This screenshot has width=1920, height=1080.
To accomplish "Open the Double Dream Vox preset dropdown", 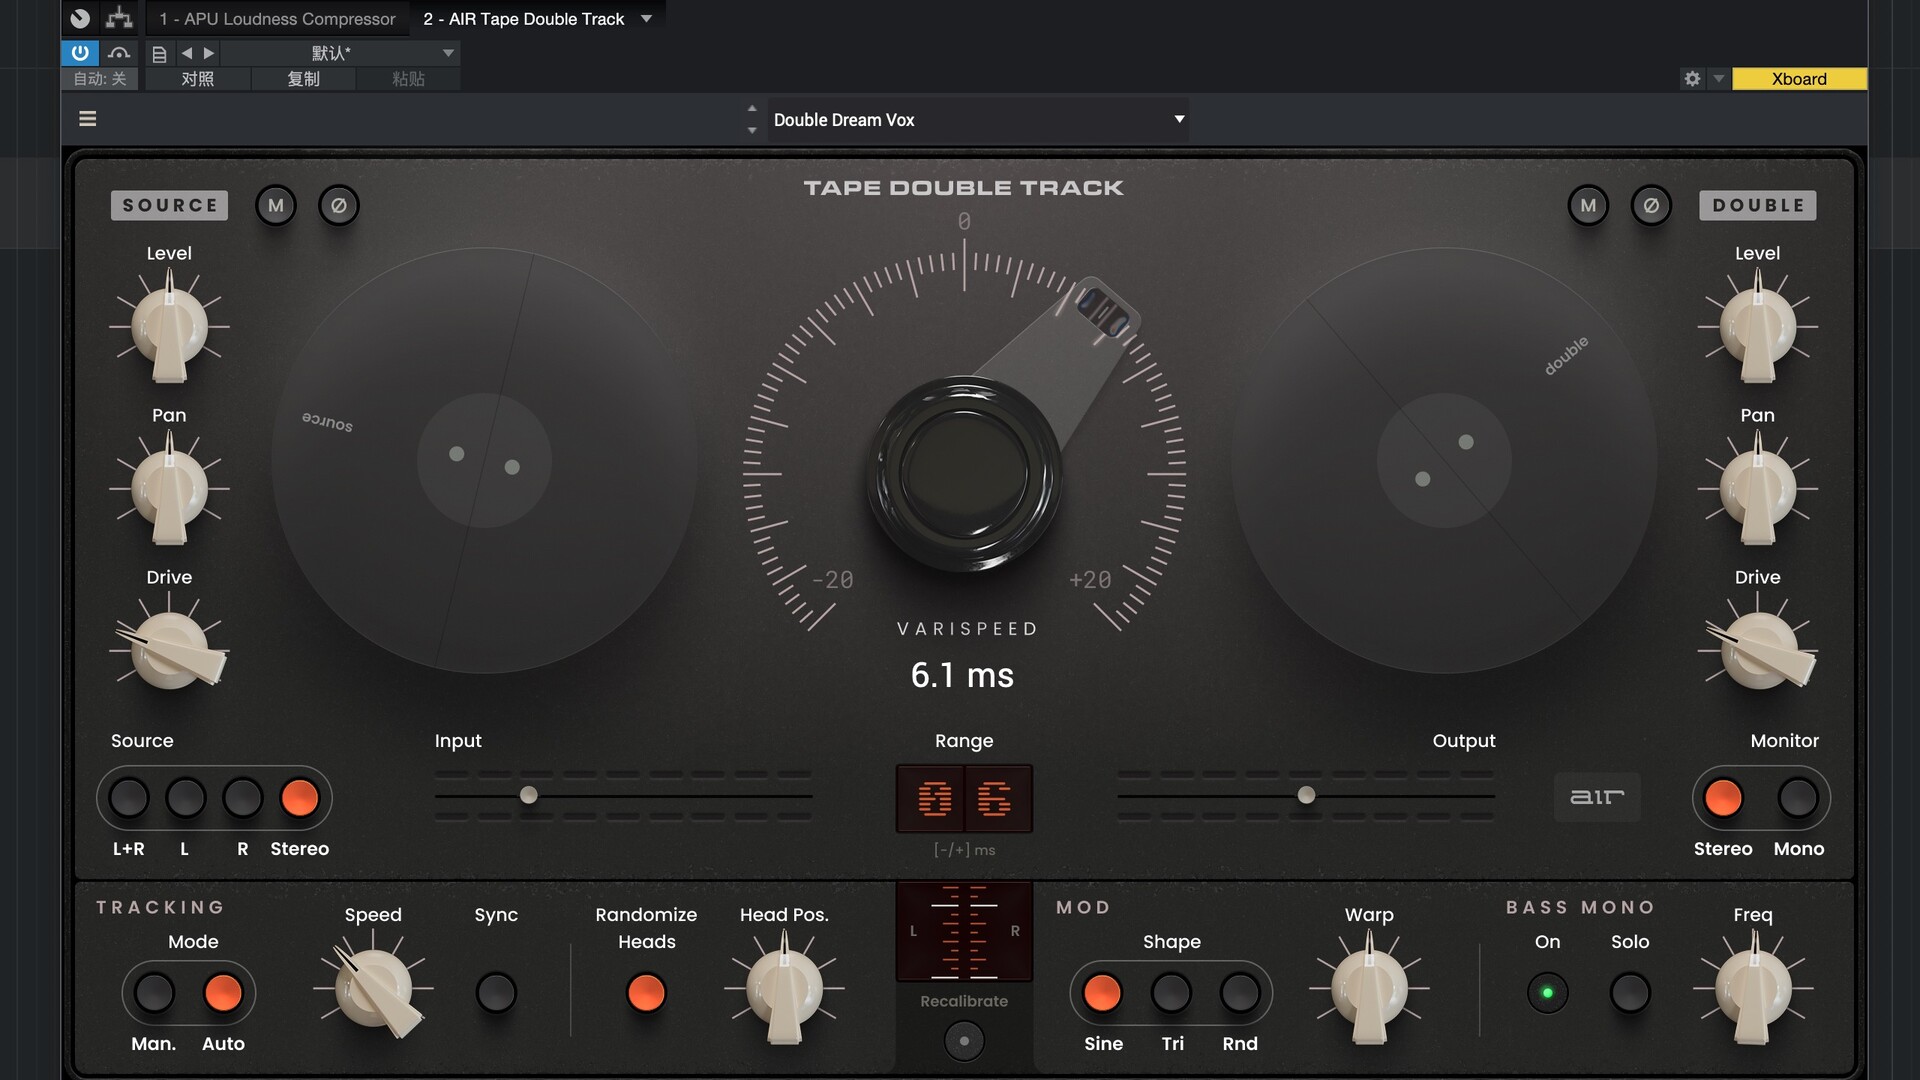I will pos(1179,119).
